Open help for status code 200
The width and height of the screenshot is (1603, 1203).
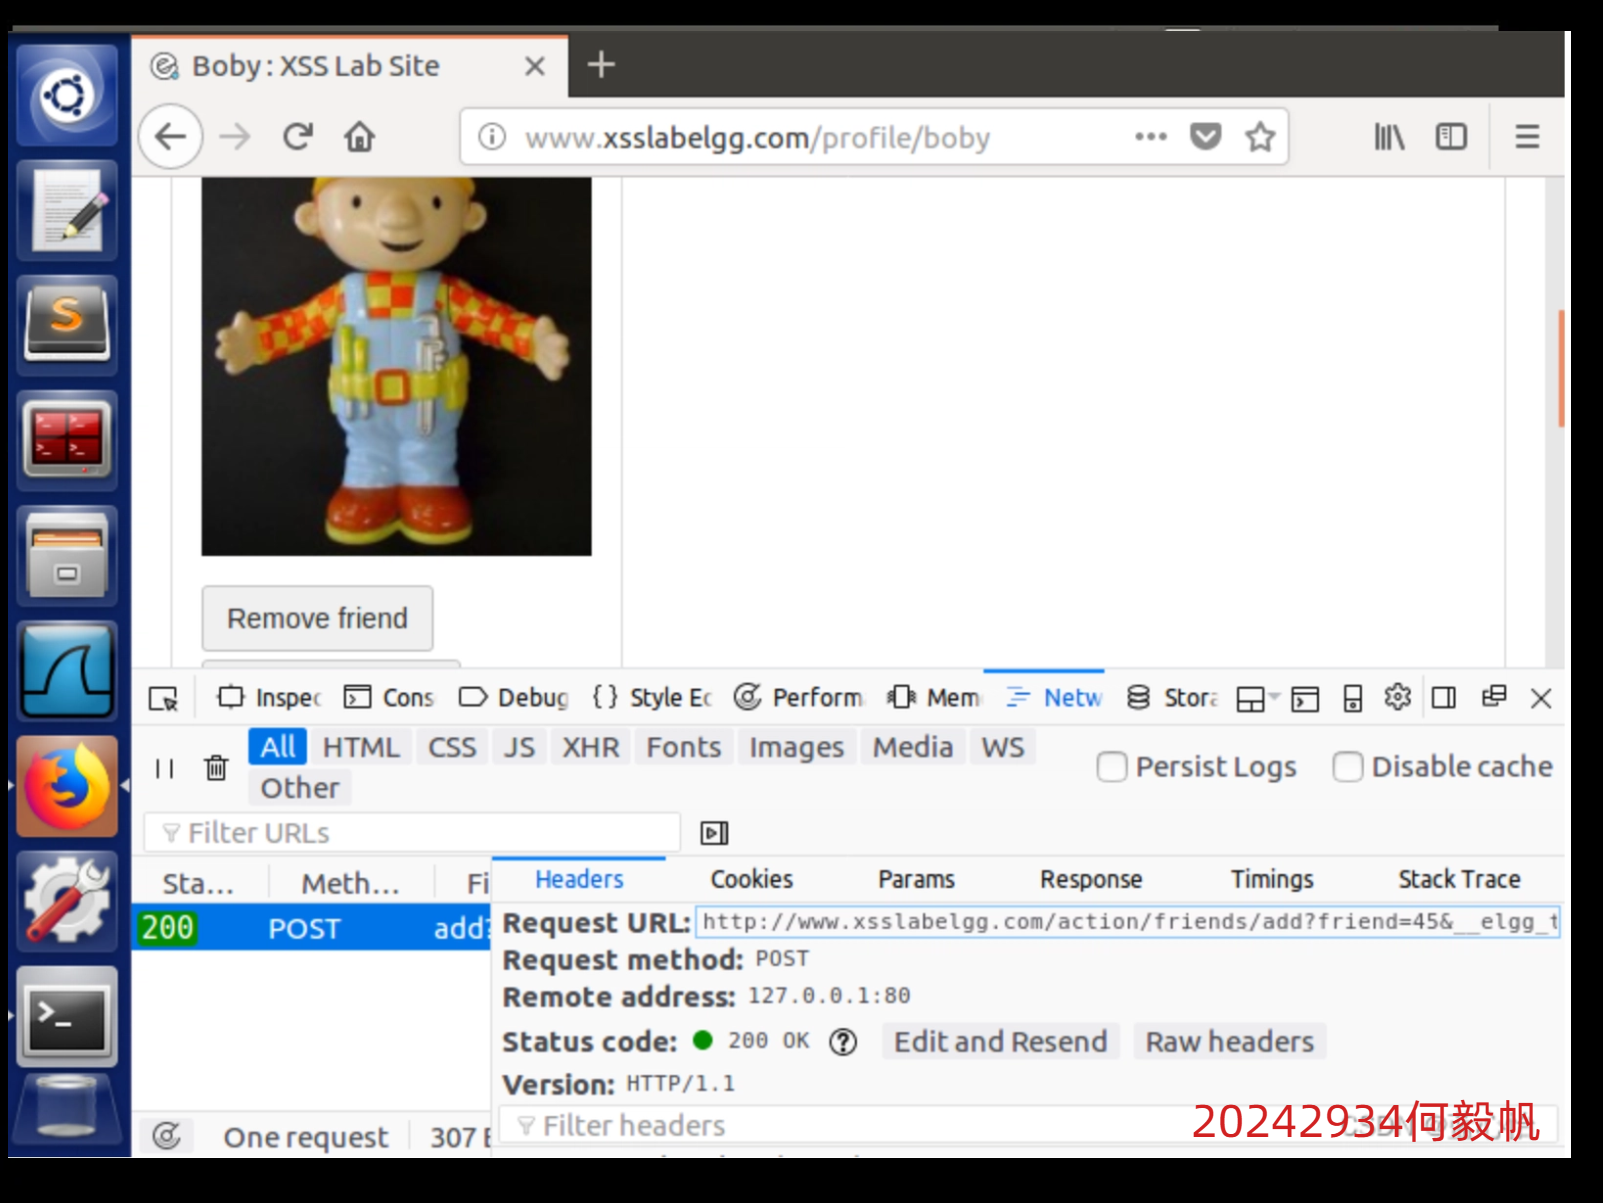[843, 1042]
